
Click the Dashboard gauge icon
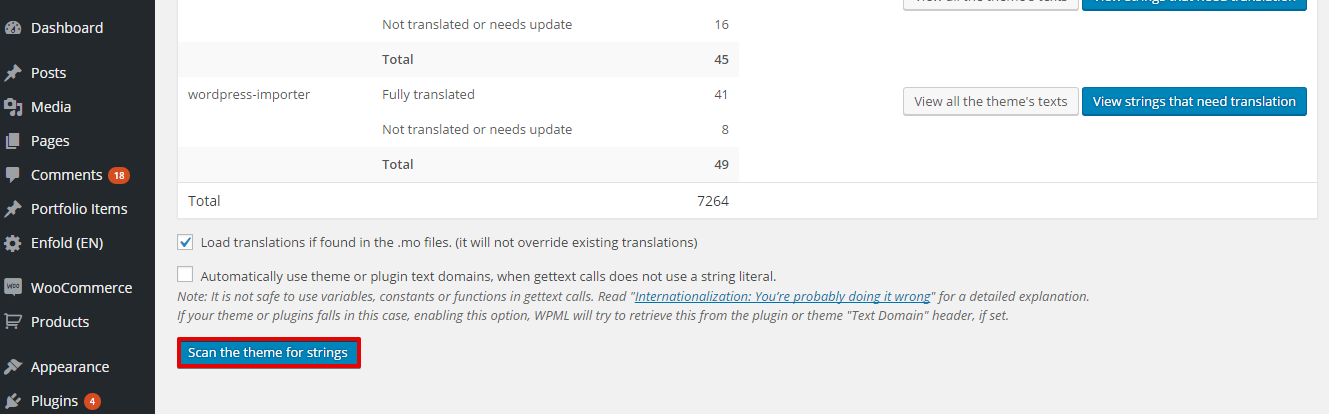click(13, 28)
